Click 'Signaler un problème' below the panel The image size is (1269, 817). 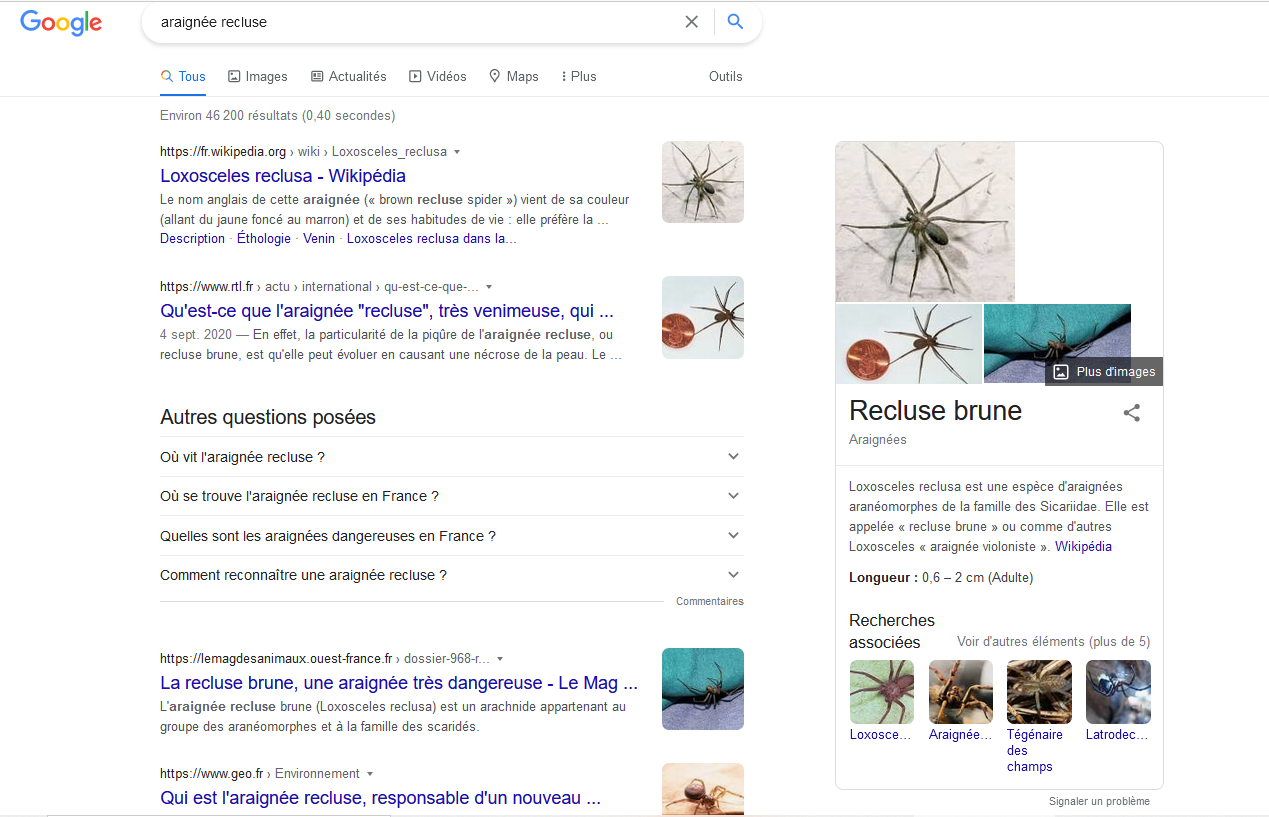pyautogui.click(x=1099, y=802)
